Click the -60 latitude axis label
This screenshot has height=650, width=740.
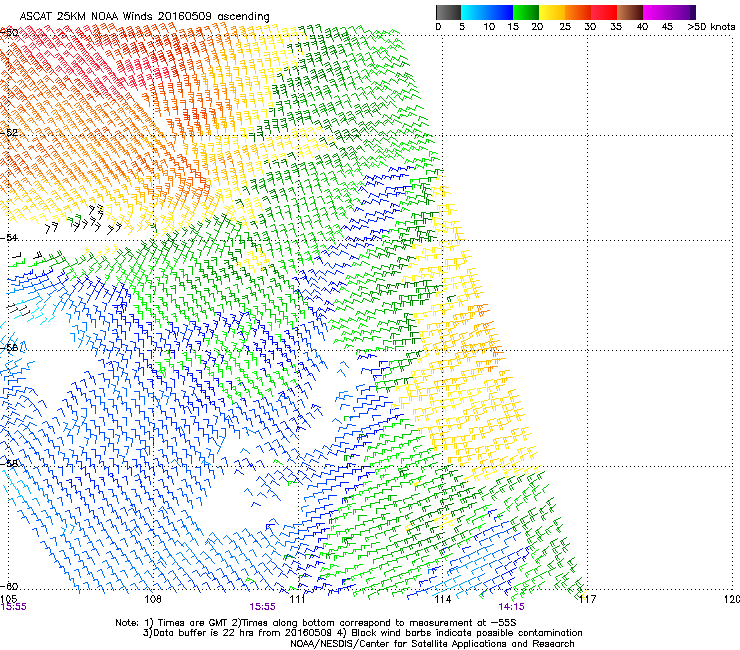[x=9, y=586]
